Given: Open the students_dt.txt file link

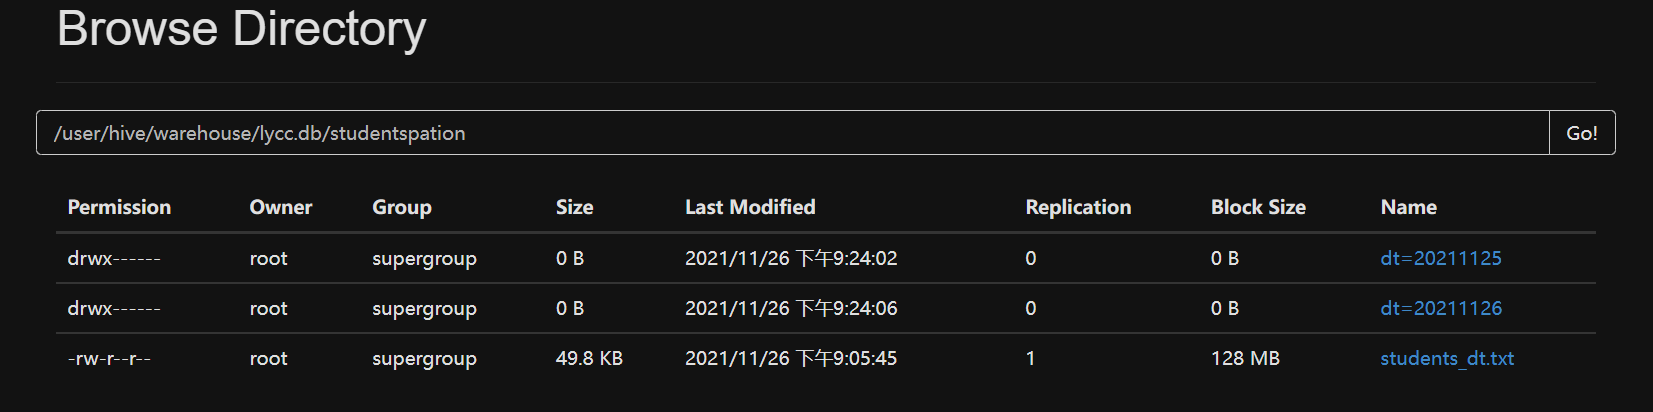Looking at the screenshot, I should (1446, 358).
